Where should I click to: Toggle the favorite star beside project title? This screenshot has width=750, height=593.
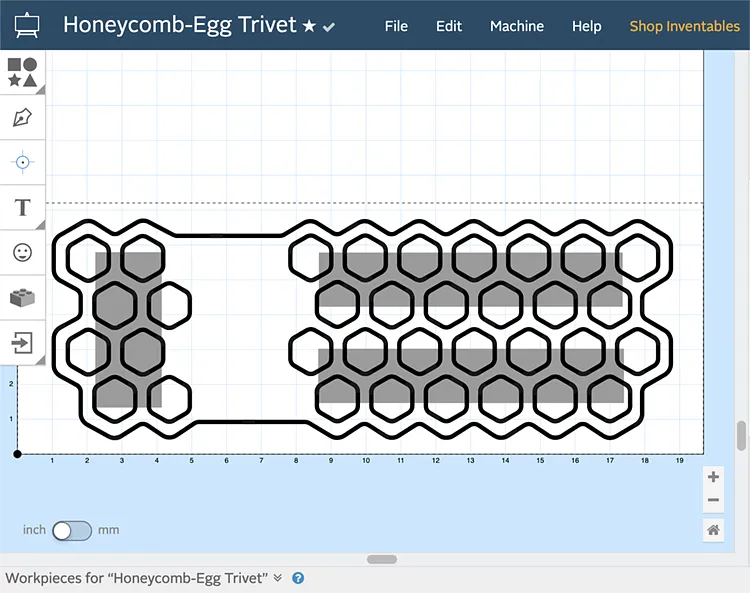pos(309,26)
